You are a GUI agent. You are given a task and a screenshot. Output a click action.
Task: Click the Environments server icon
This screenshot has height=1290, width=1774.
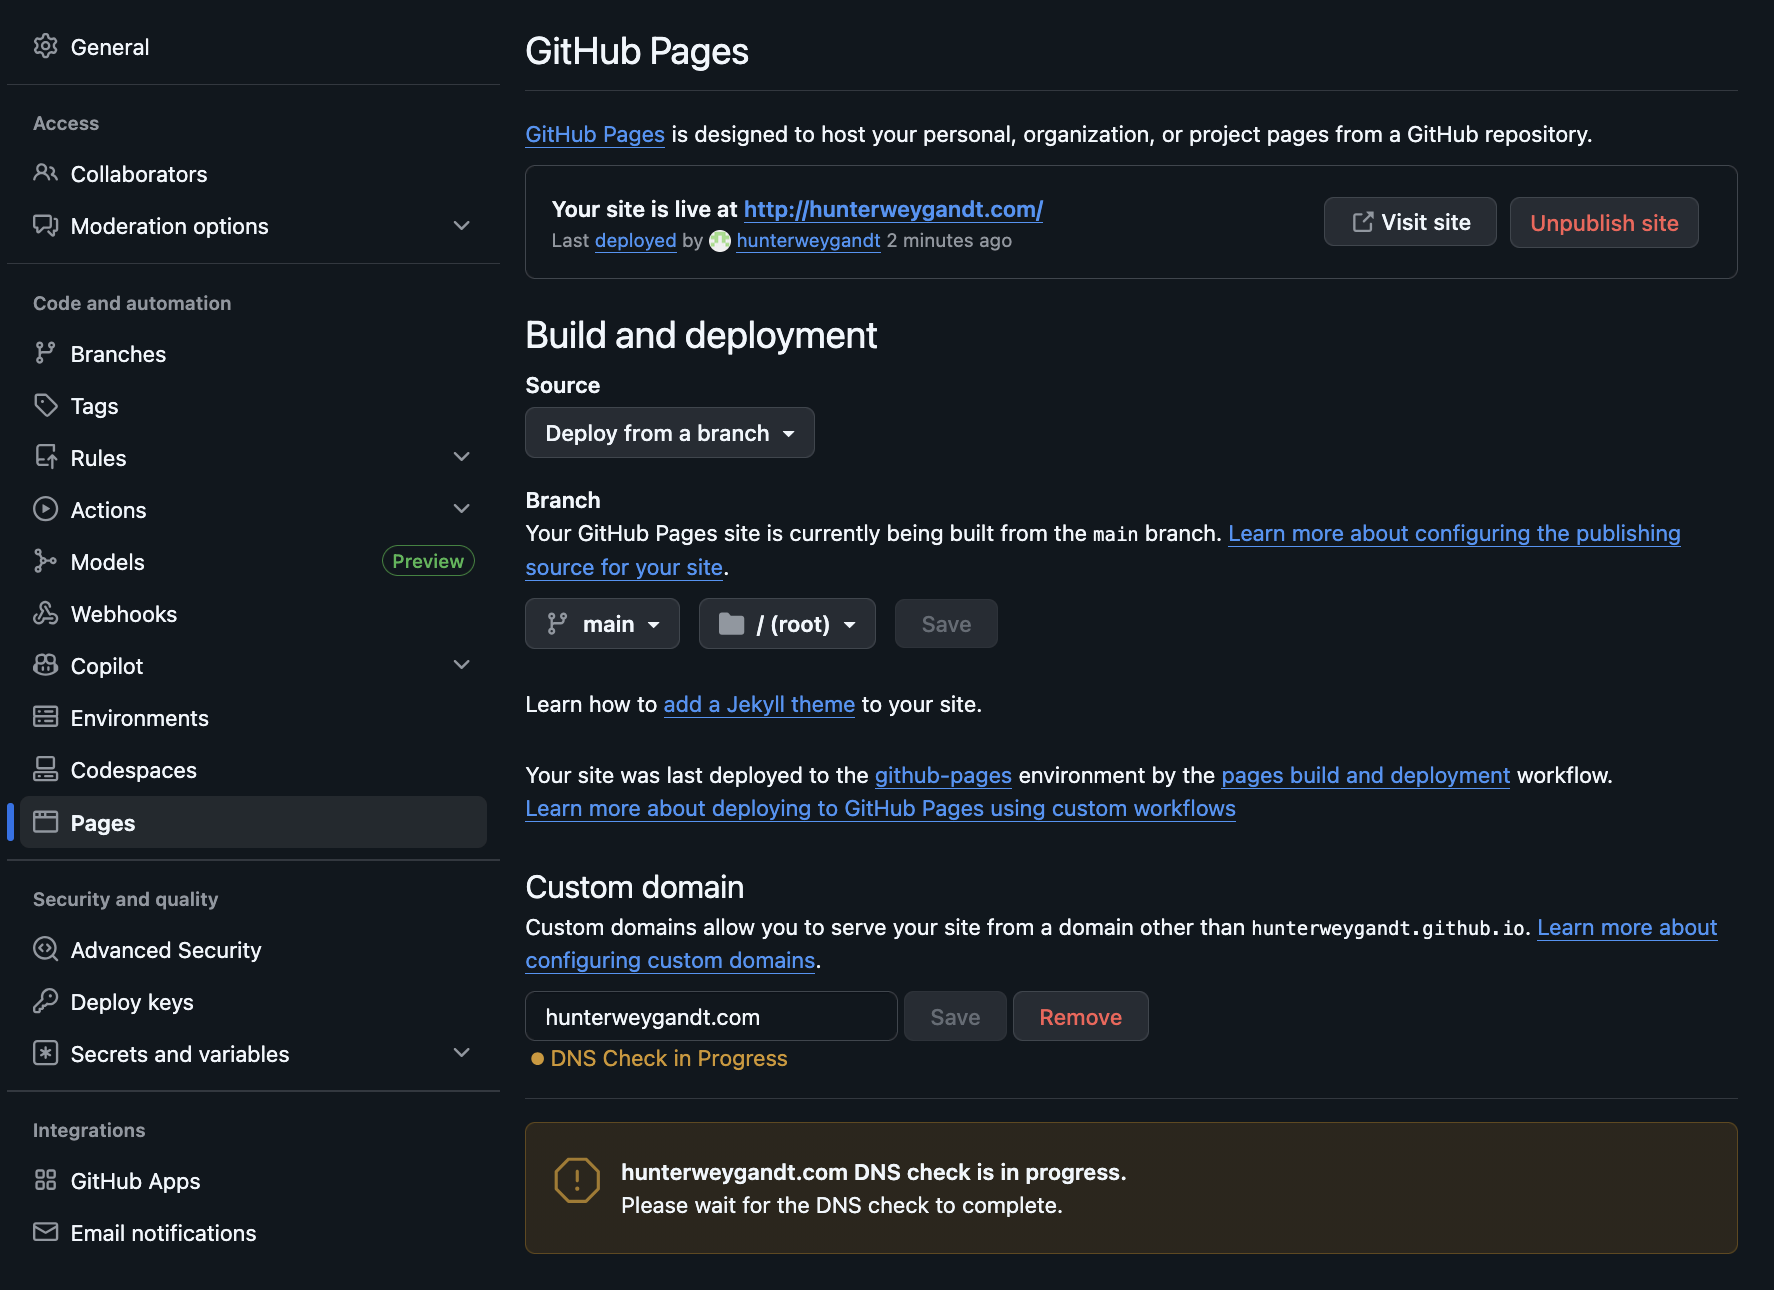(45, 717)
